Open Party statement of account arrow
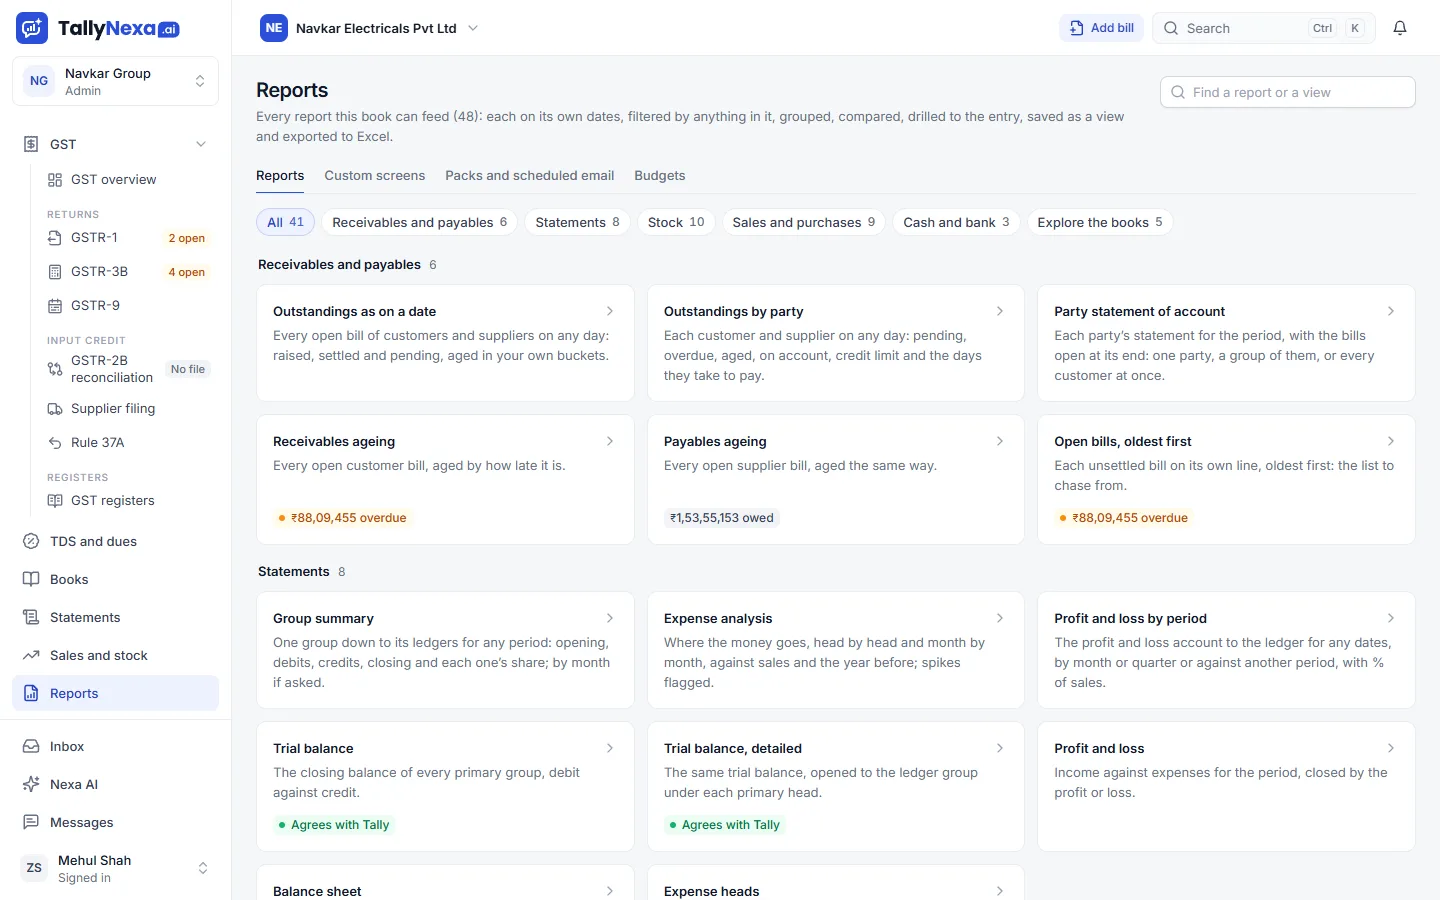The image size is (1440, 900). pos(1391,311)
